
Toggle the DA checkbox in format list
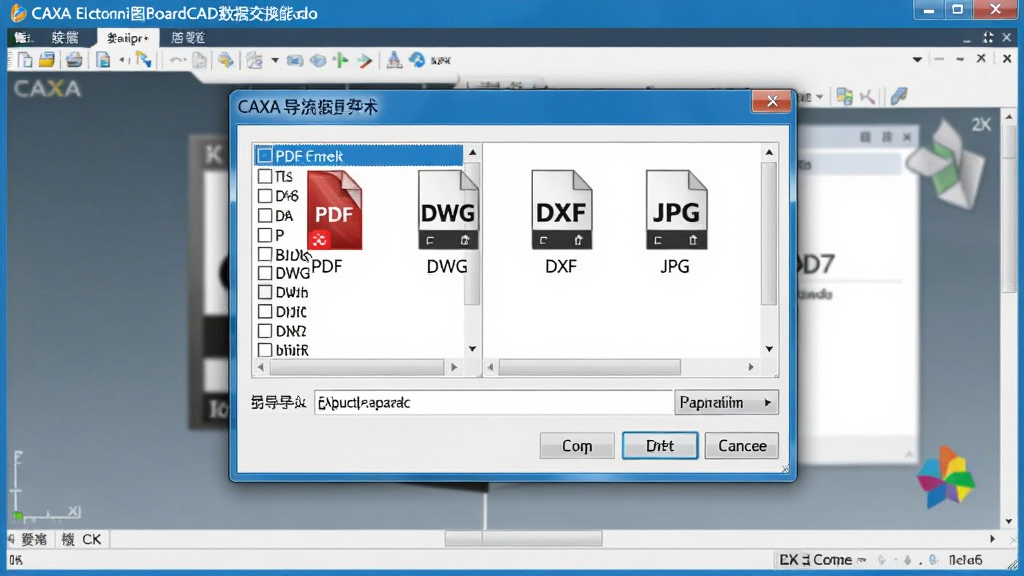pos(264,215)
